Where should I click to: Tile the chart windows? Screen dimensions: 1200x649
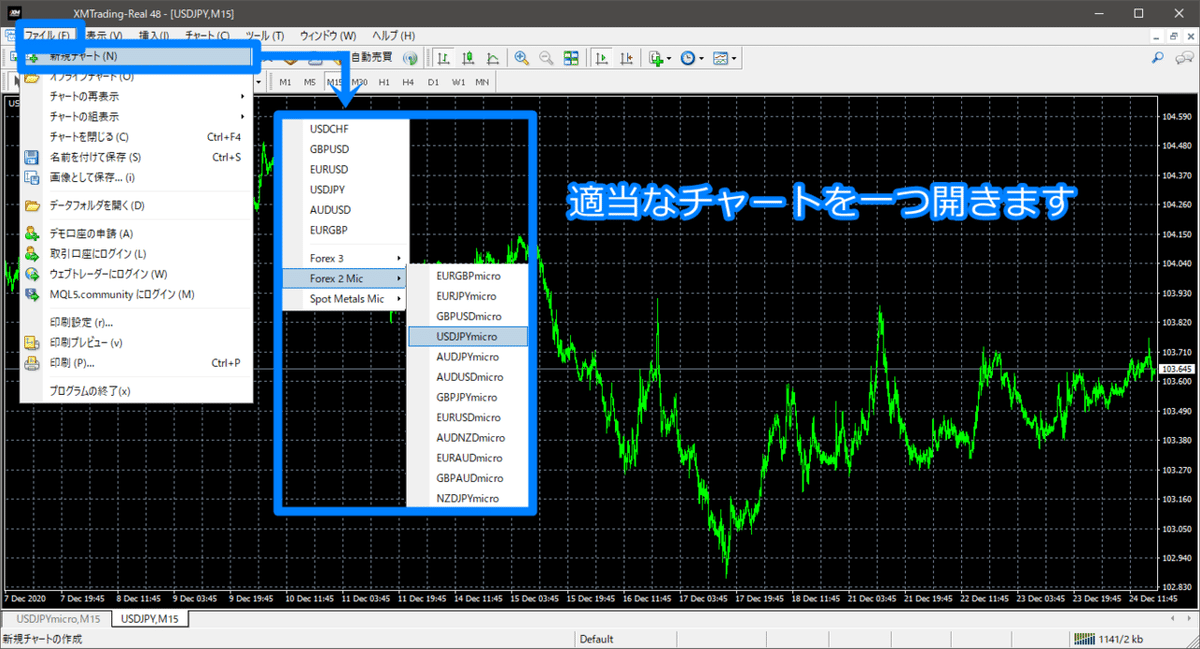click(x=571, y=57)
